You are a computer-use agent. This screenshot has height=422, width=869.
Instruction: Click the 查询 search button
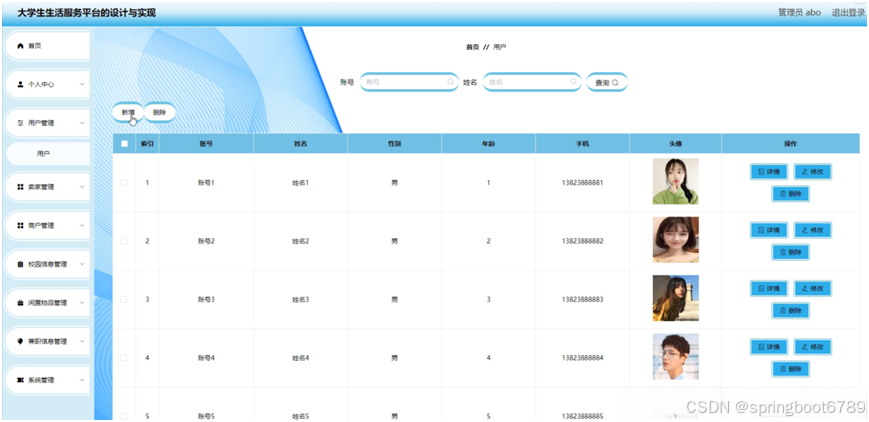click(x=607, y=82)
